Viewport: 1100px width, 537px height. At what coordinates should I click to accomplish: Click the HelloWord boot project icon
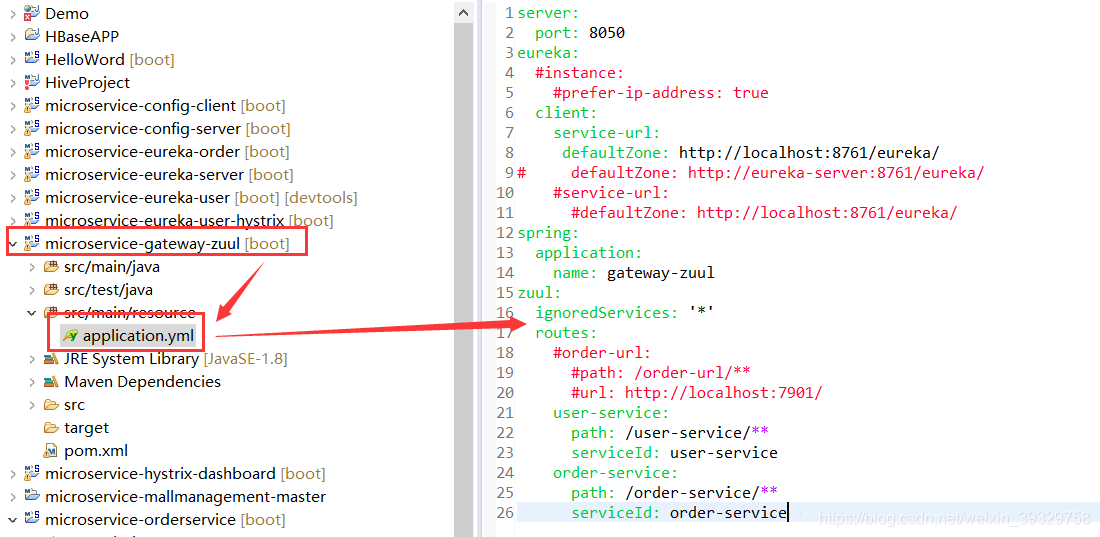point(32,59)
